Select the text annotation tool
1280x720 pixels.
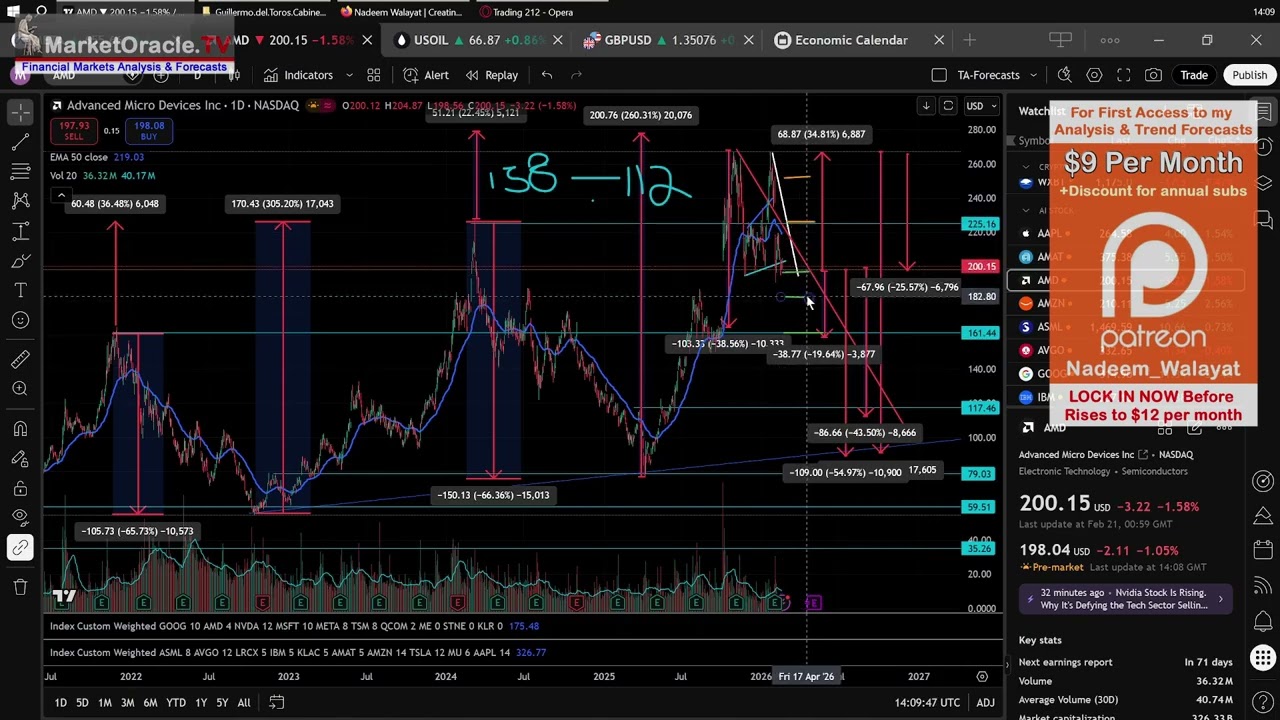(x=20, y=290)
